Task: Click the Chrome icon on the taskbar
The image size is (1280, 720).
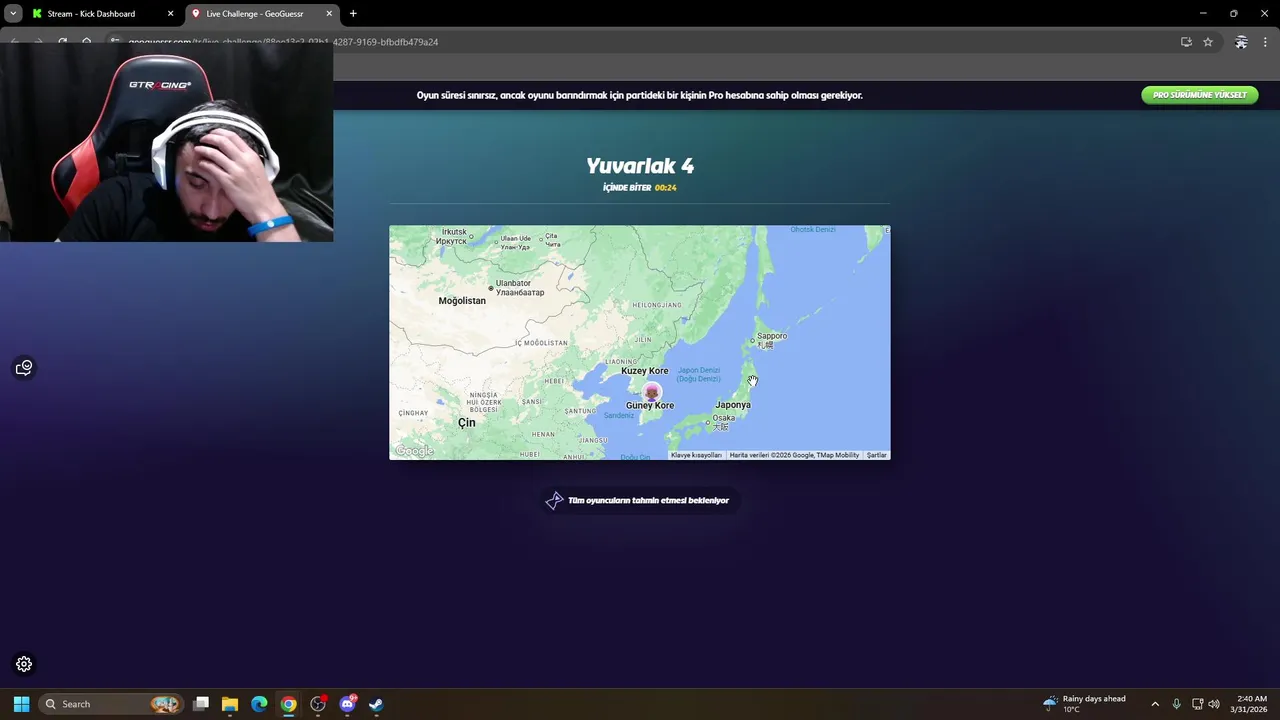Action: click(288, 704)
